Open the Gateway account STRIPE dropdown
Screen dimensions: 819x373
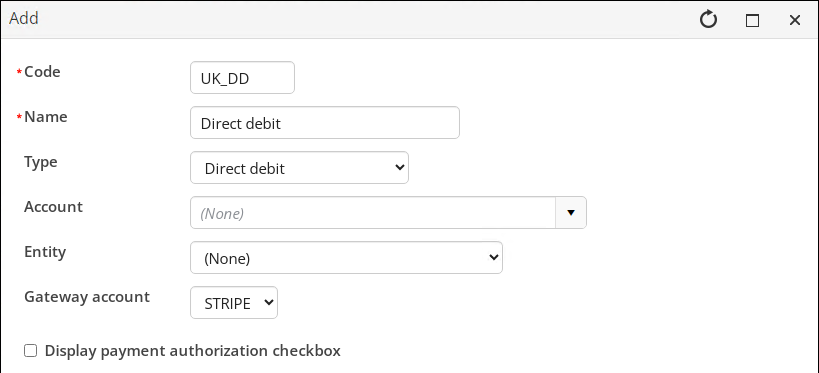[234, 302]
